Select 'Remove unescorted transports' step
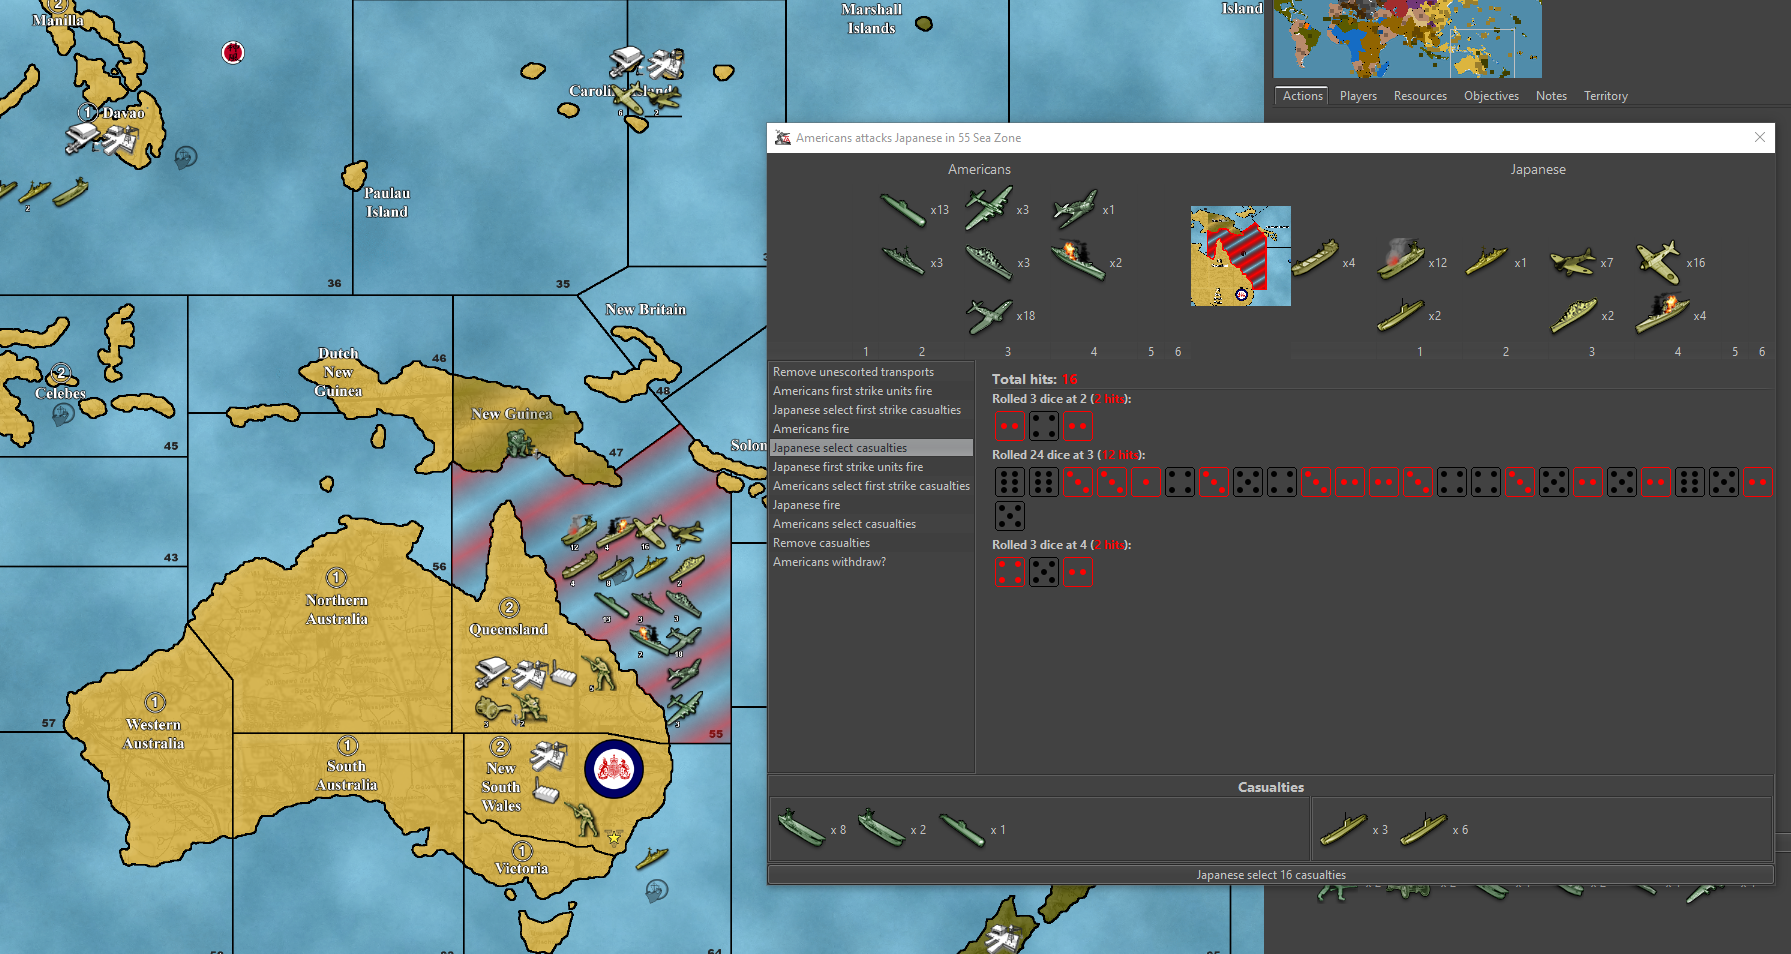 point(870,372)
